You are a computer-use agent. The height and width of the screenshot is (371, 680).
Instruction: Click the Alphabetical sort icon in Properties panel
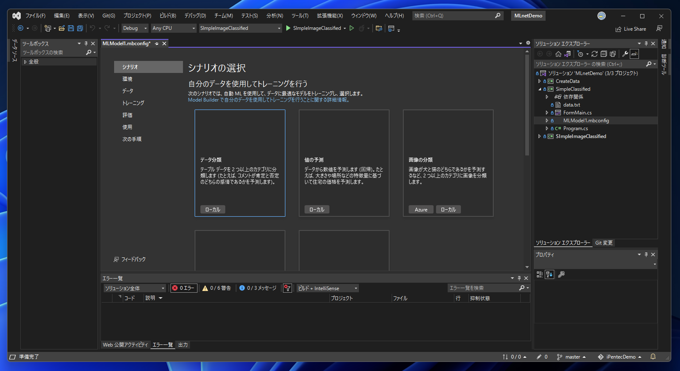click(549, 274)
